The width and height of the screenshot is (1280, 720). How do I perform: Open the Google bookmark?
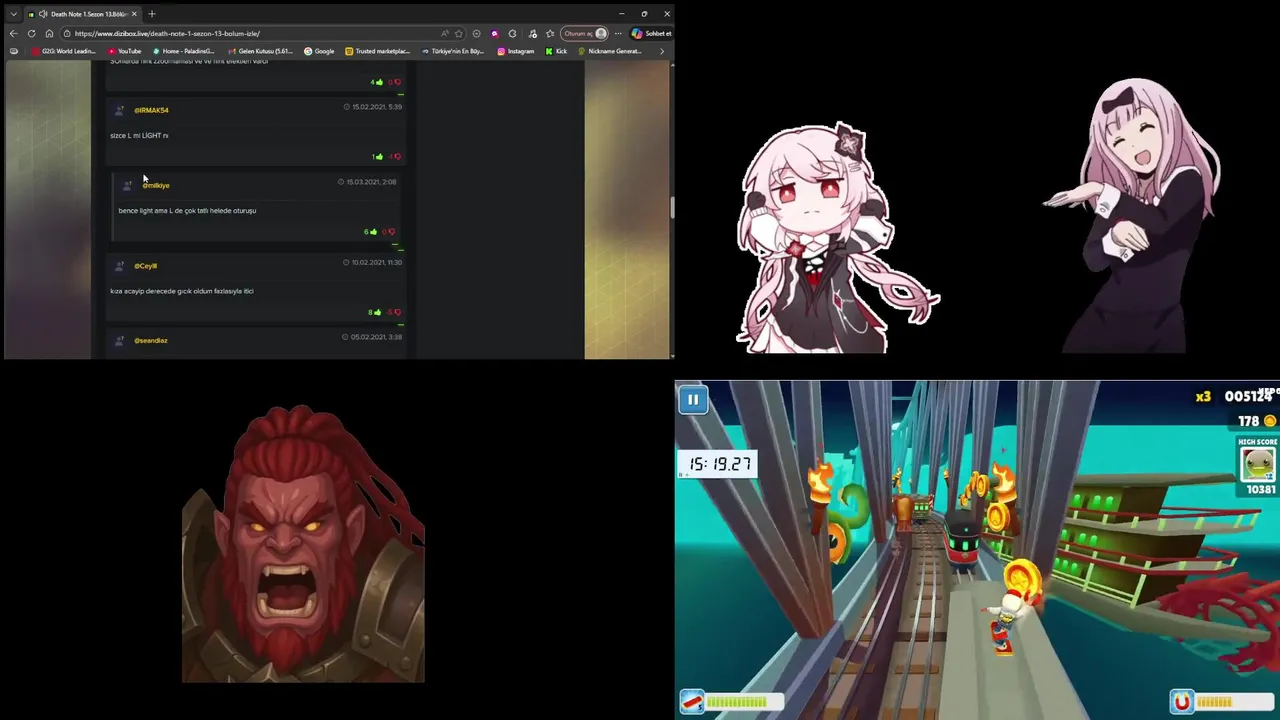point(319,51)
